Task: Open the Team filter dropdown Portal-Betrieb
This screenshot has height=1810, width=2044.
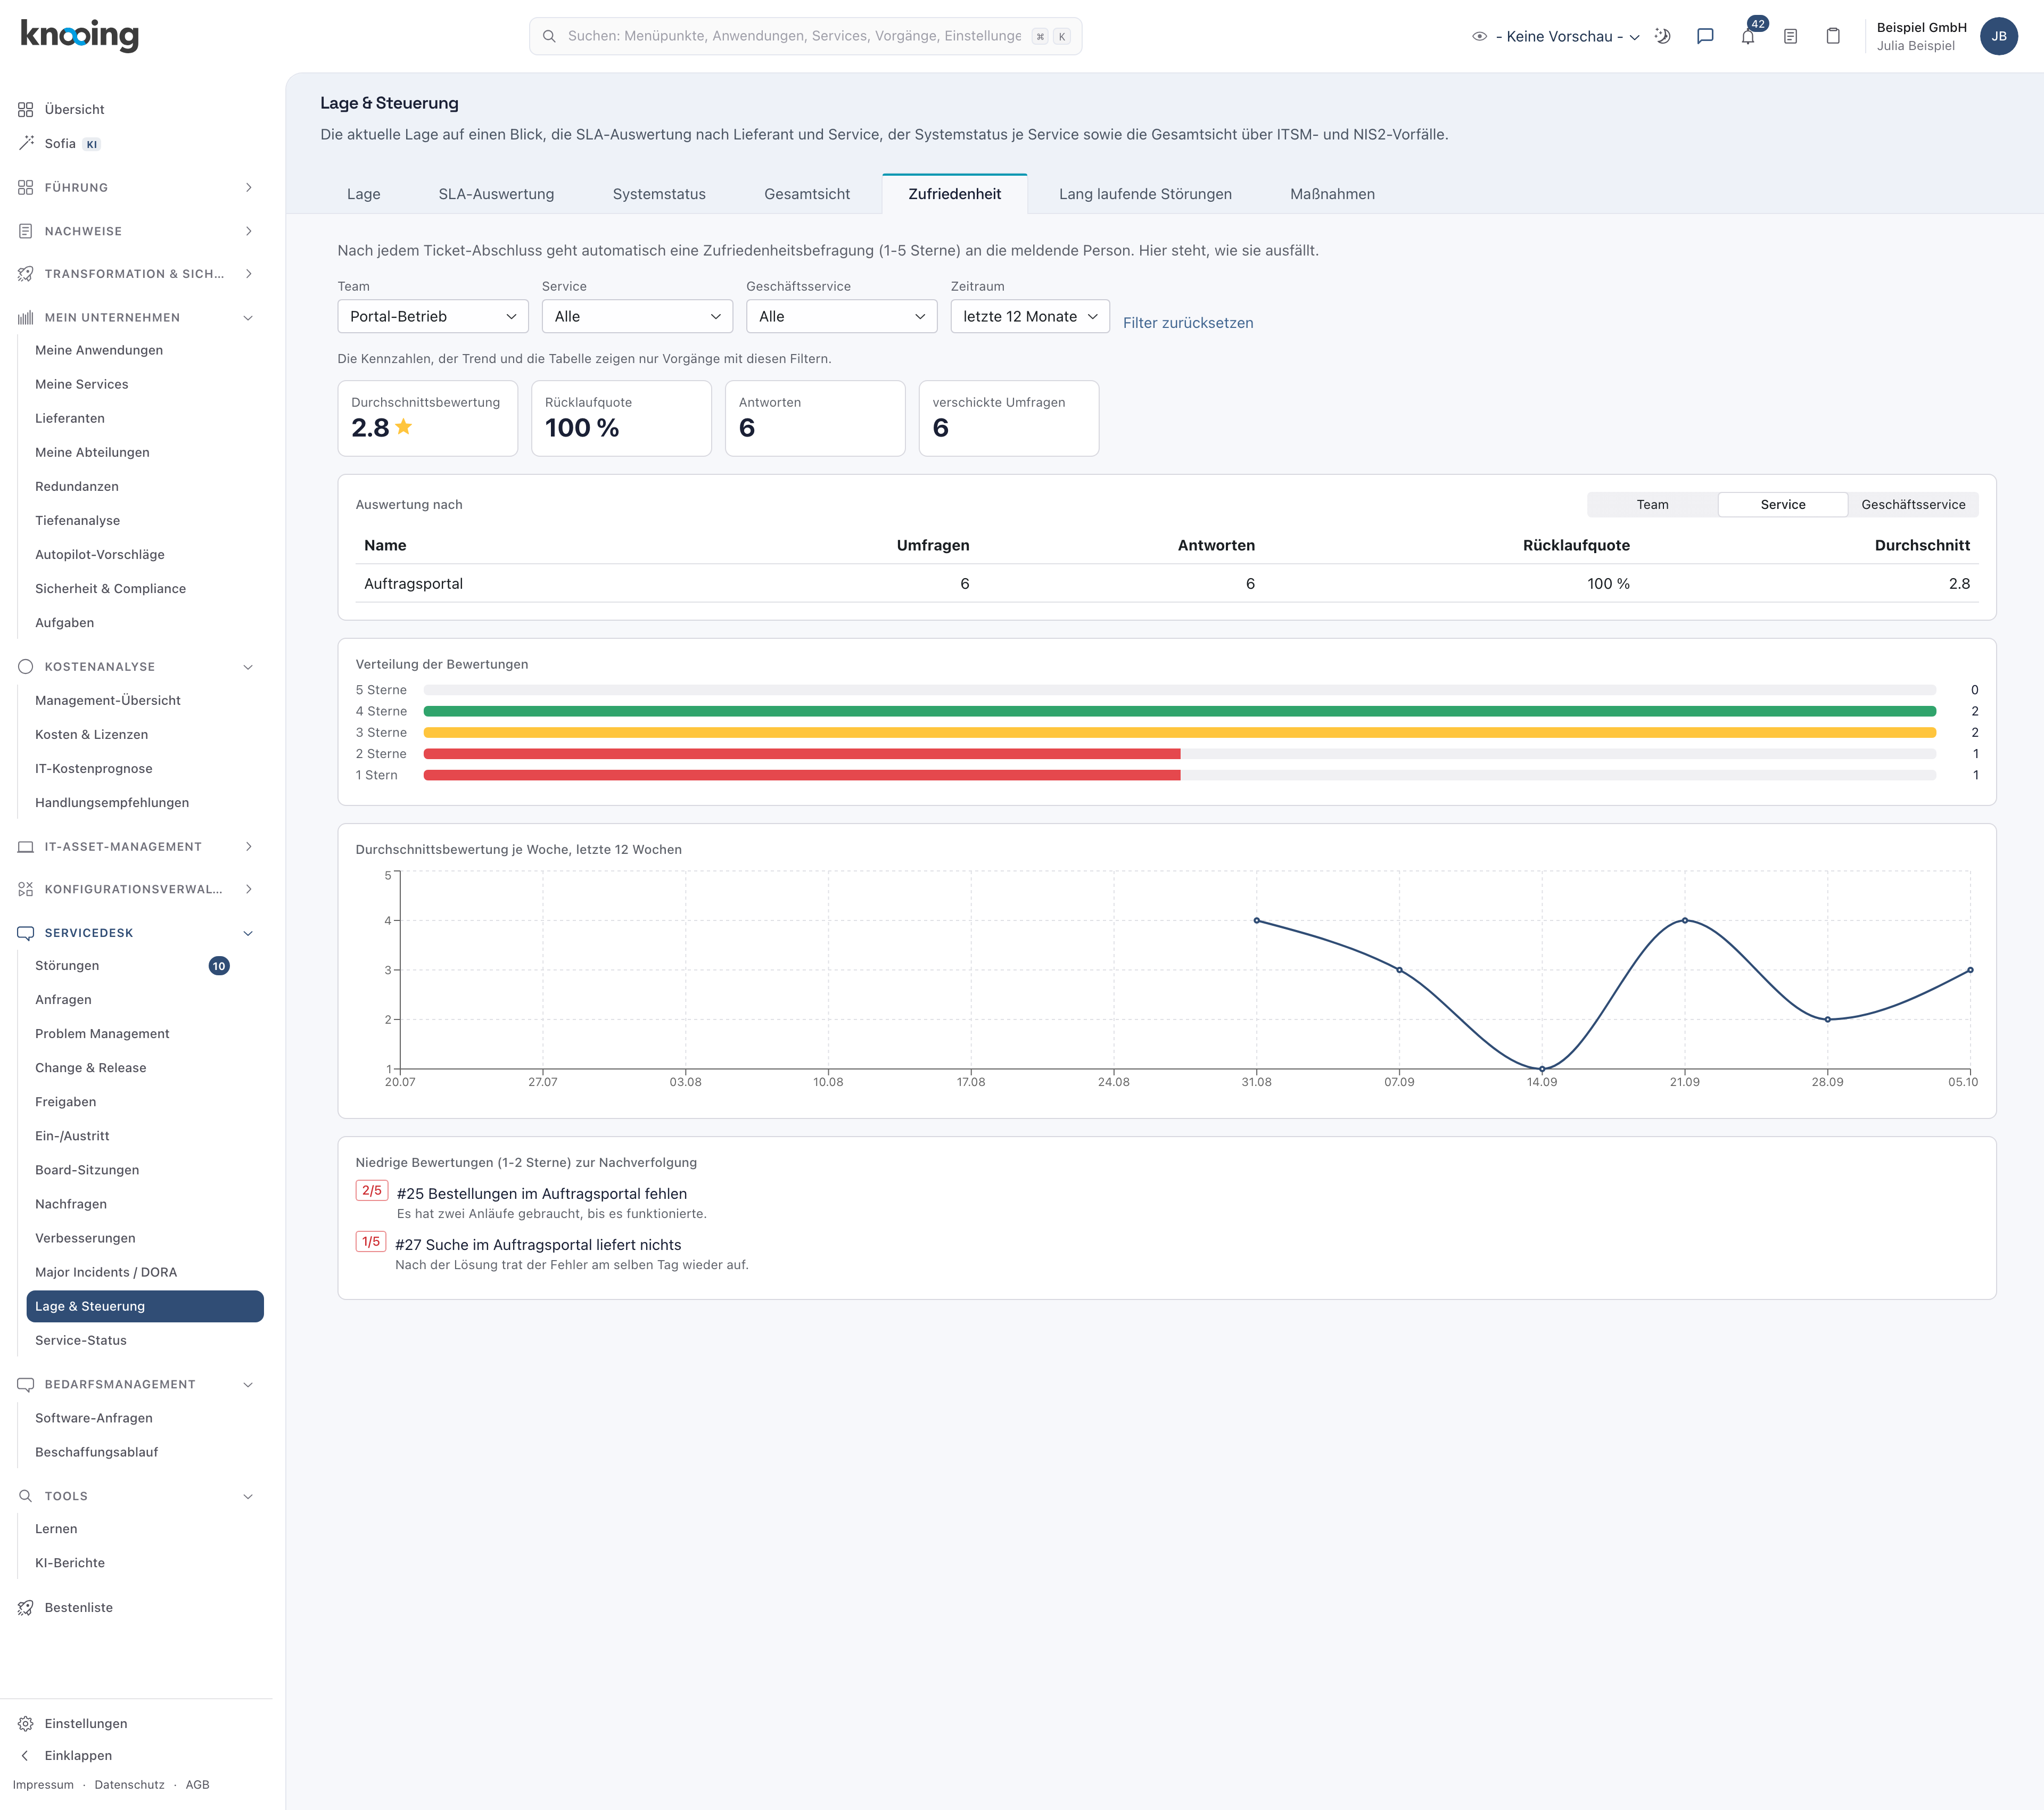Action: 433,316
